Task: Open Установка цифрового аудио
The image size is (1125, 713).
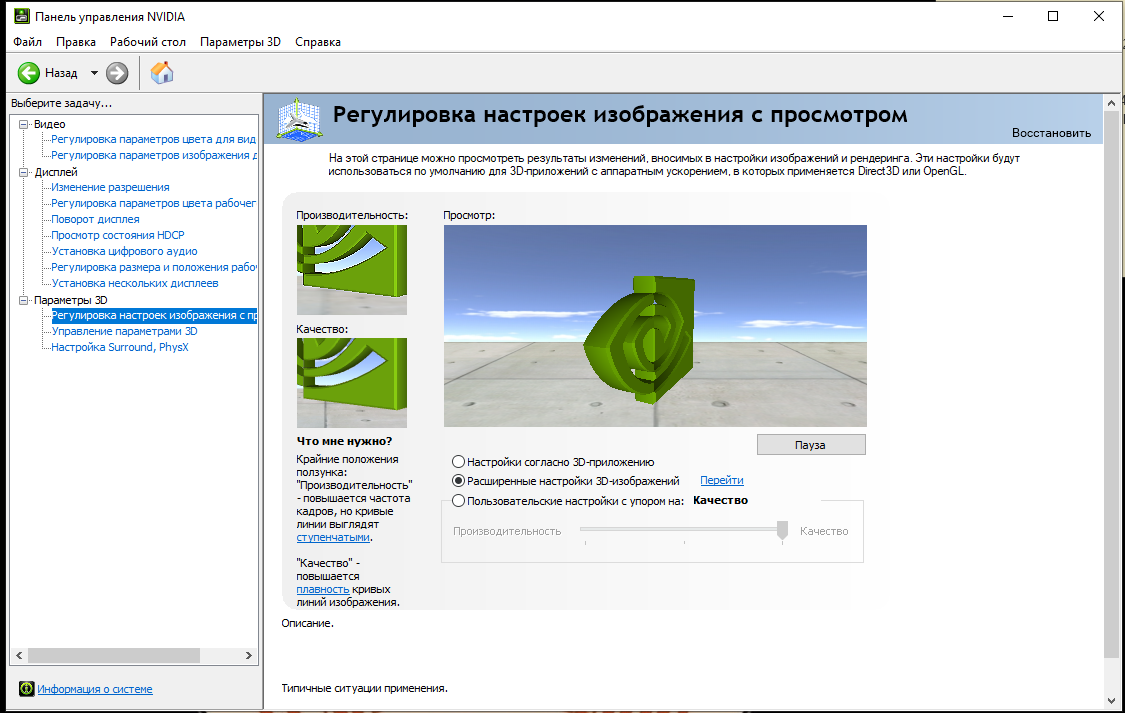Action: (x=124, y=251)
